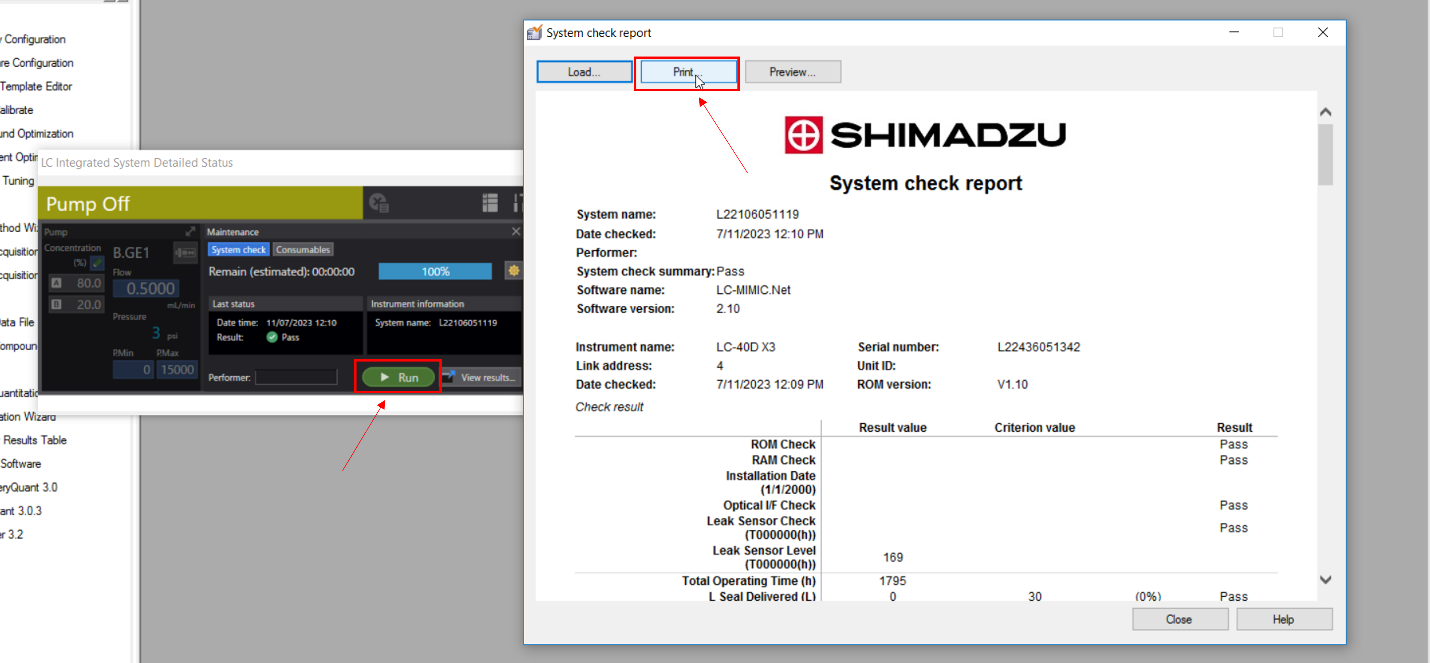Click instrument name value LC-40D X3
Viewport: 1430px width, 663px height.
click(x=745, y=348)
